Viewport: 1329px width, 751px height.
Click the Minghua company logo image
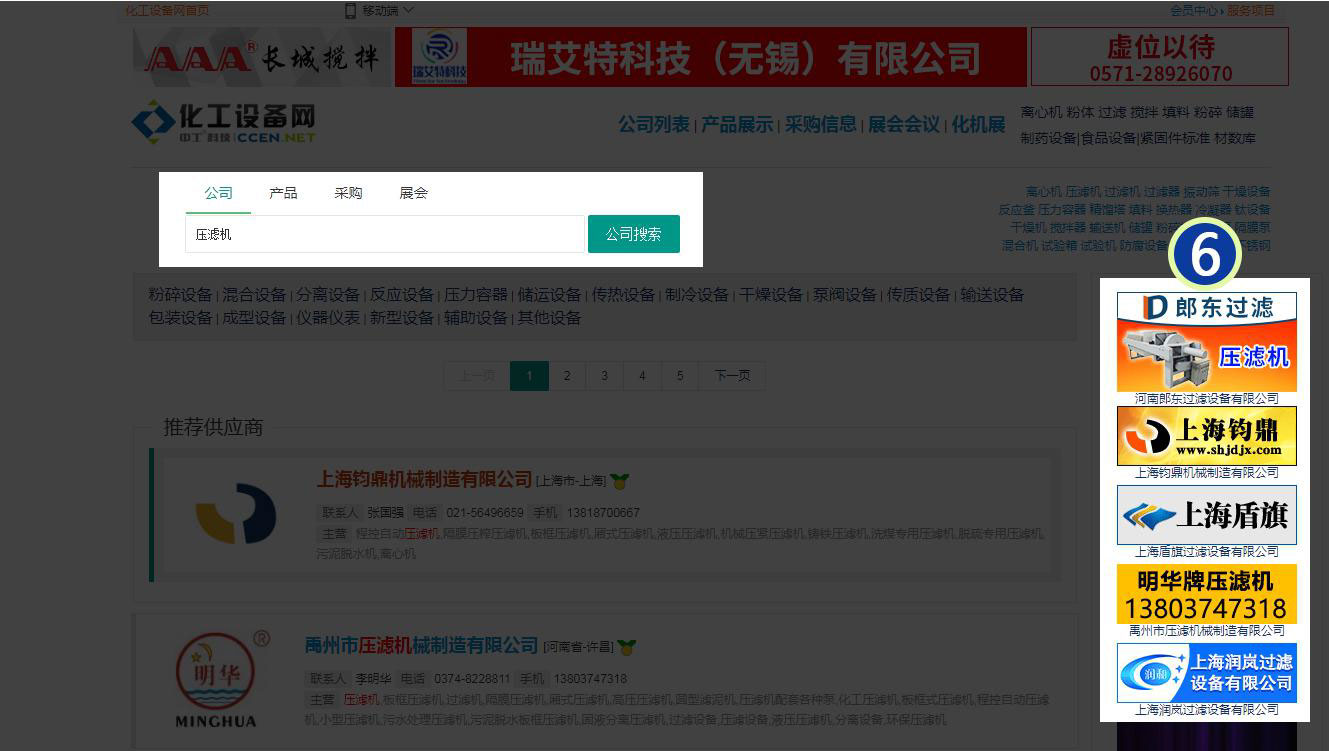tap(216, 678)
